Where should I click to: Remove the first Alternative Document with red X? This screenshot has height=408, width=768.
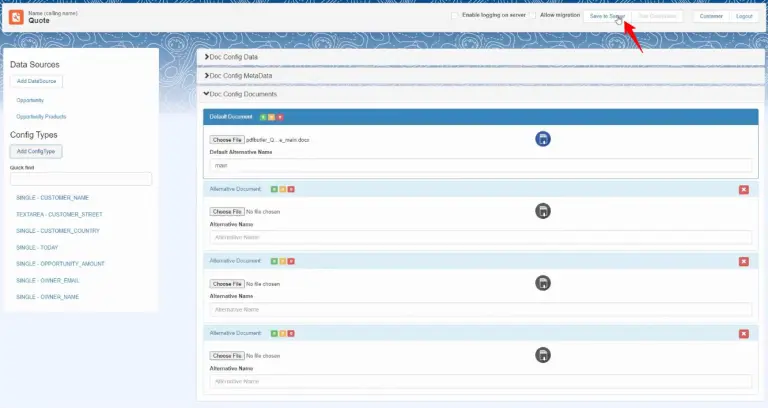tap(744, 190)
